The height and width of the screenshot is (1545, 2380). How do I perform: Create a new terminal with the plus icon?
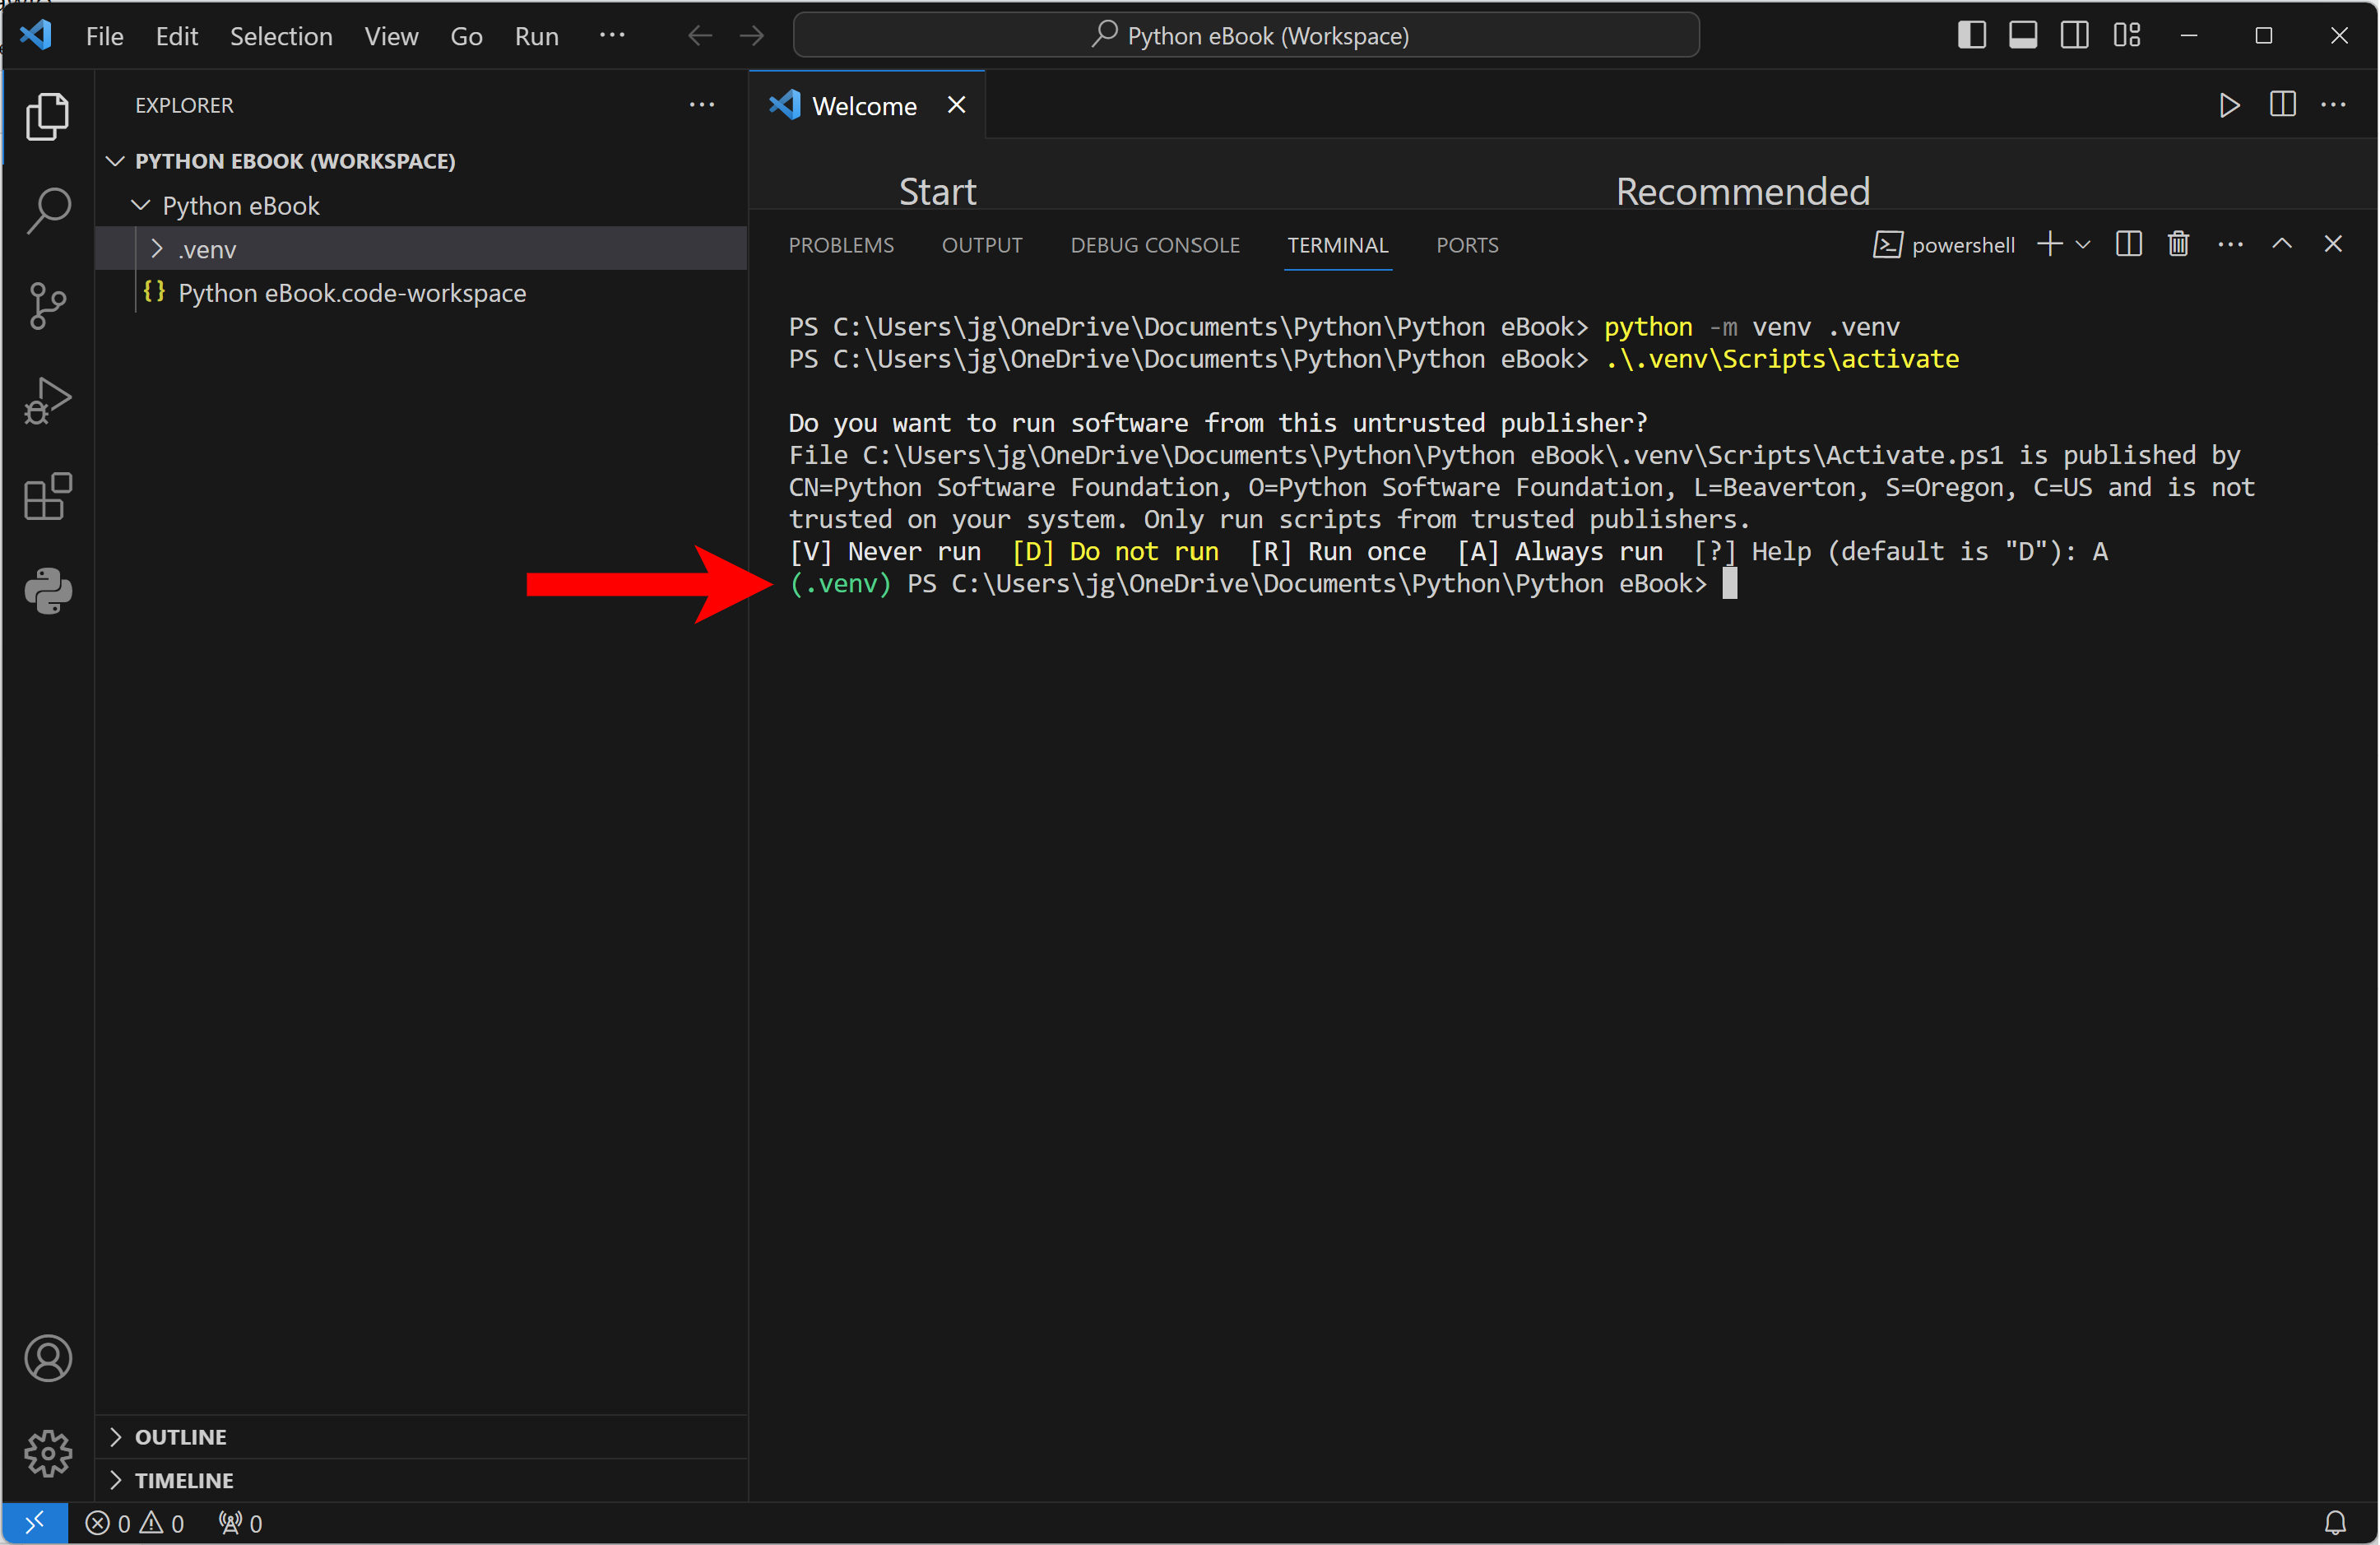tap(2049, 244)
